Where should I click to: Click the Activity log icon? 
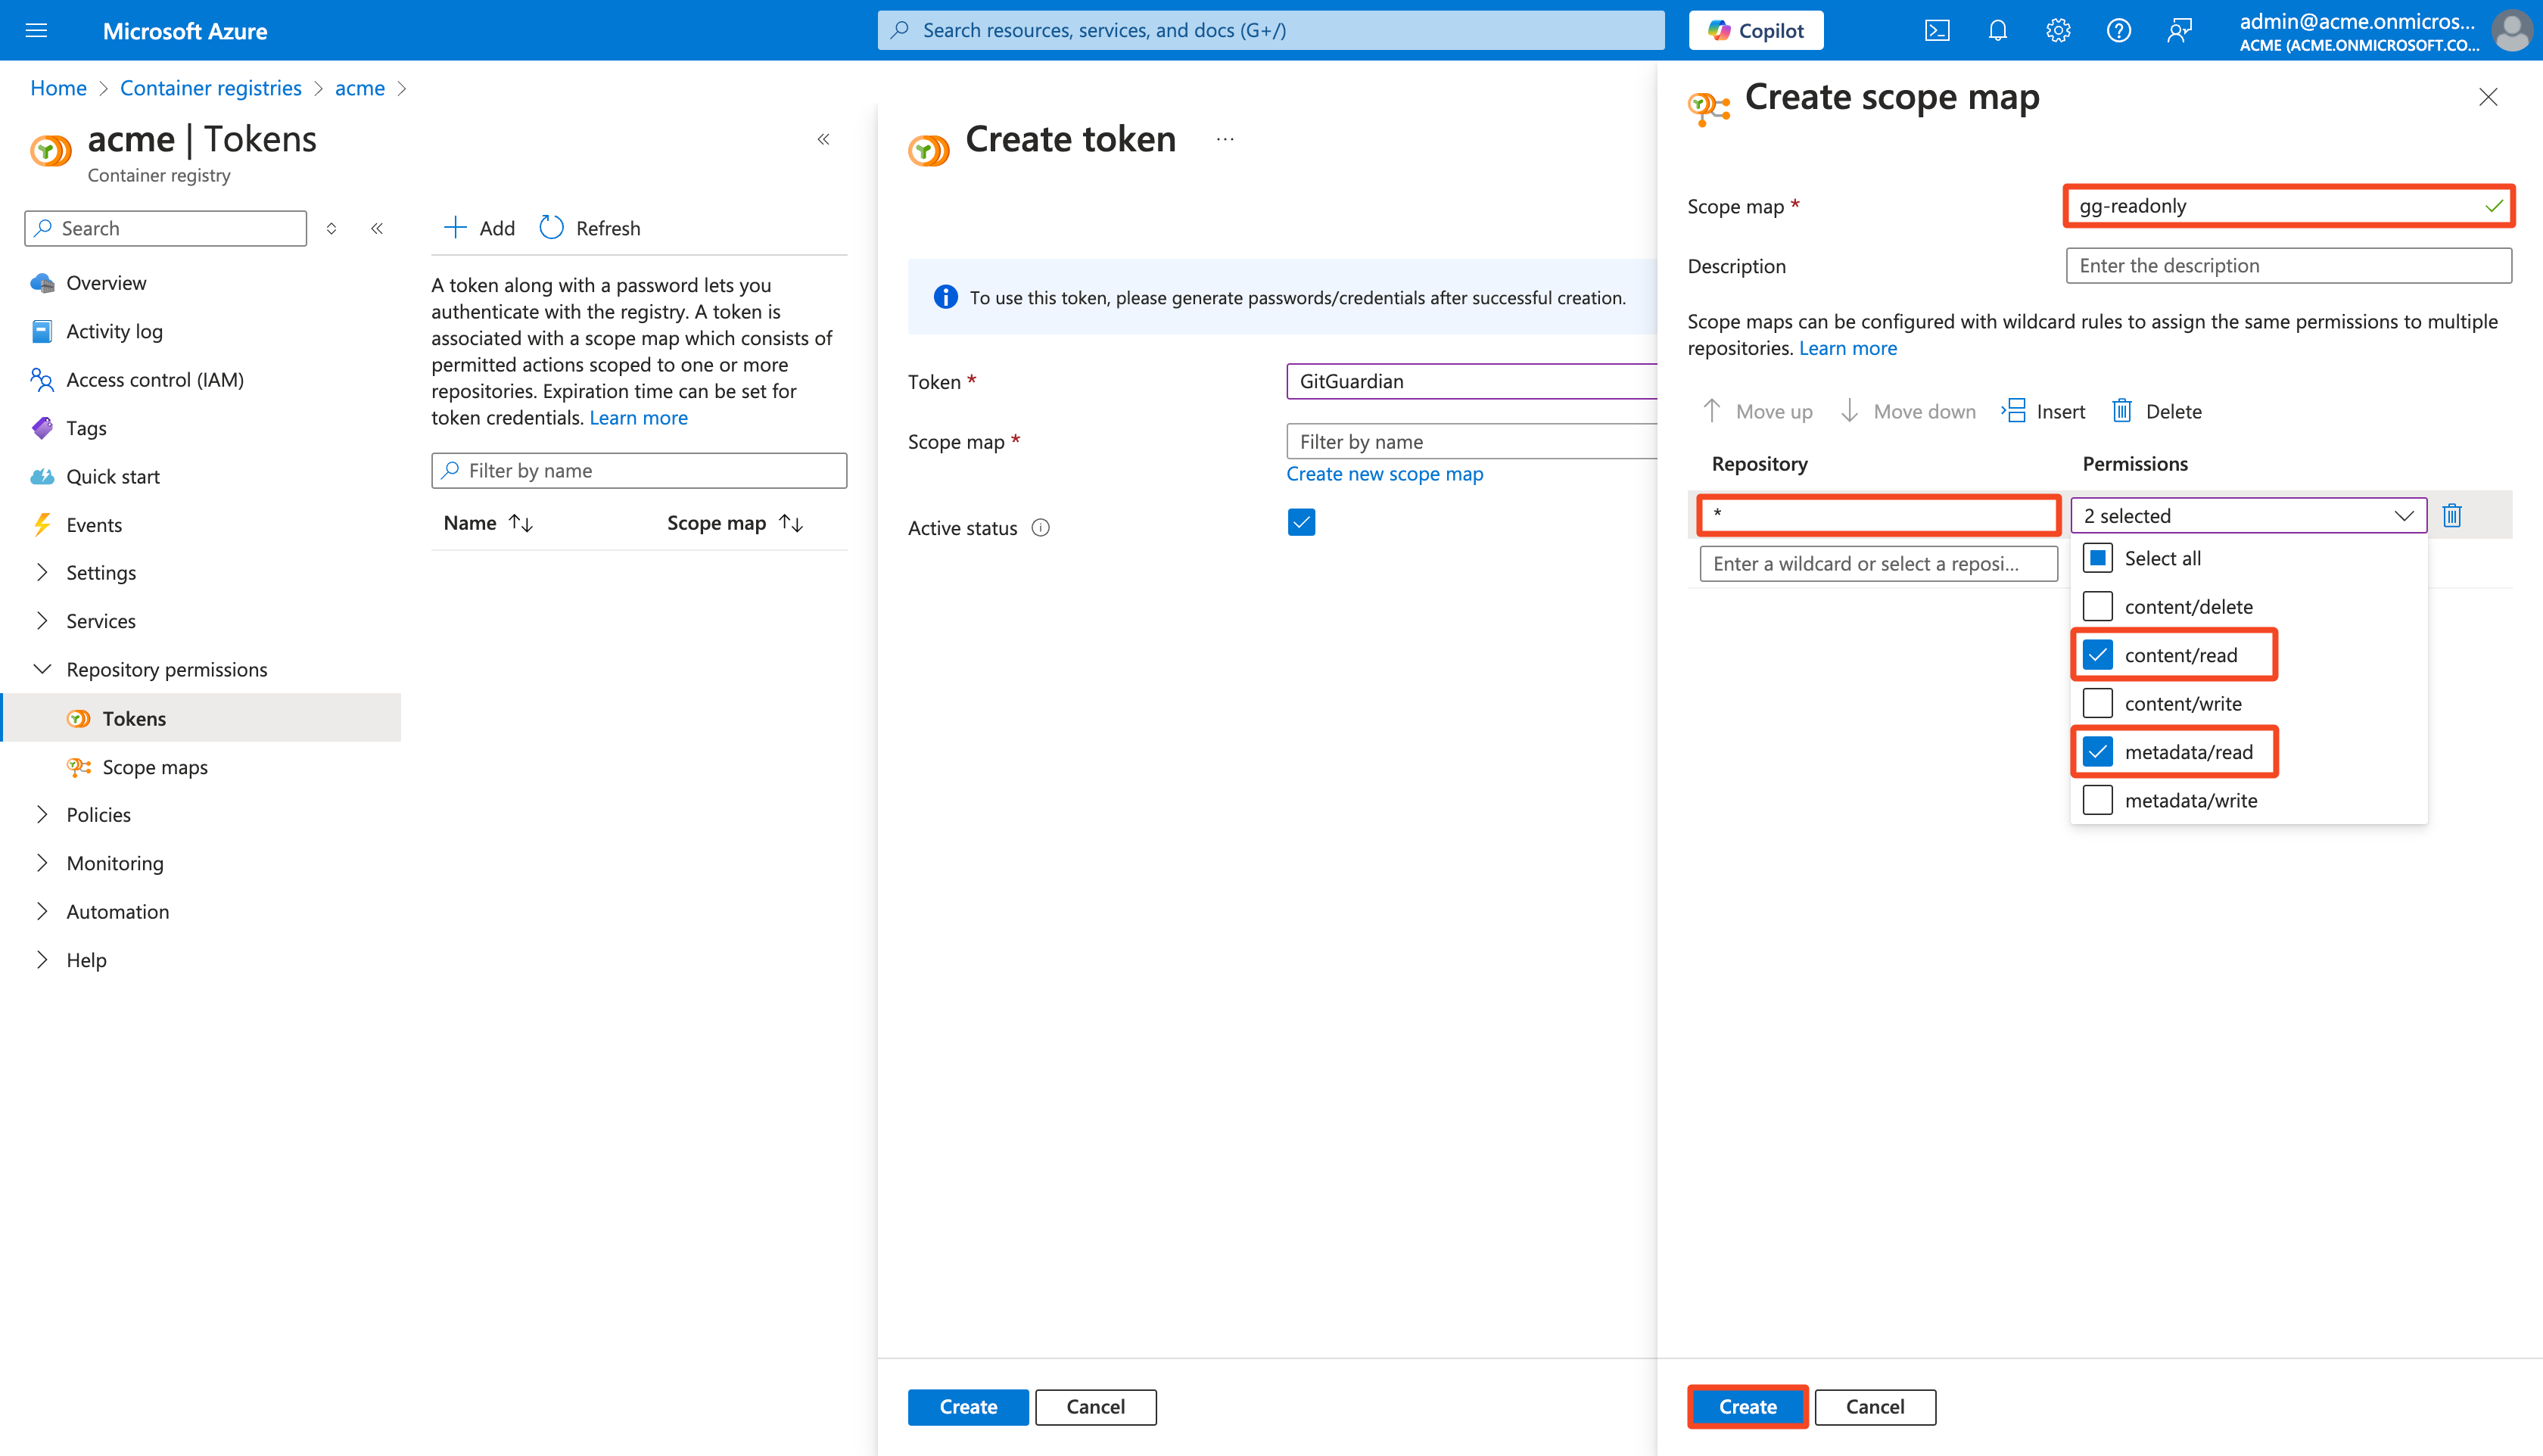pyautogui.click(x=42, y=331)
